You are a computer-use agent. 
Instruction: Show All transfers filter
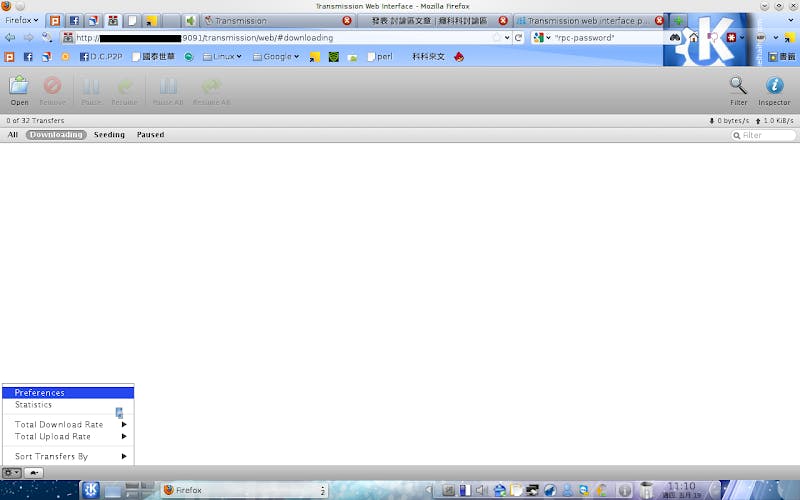click(13, 135)
